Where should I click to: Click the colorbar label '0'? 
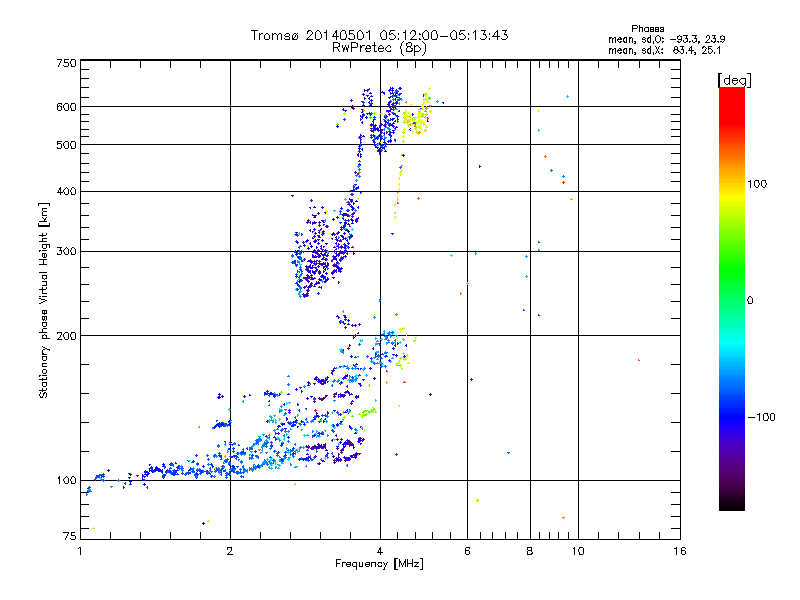(749, 301)
